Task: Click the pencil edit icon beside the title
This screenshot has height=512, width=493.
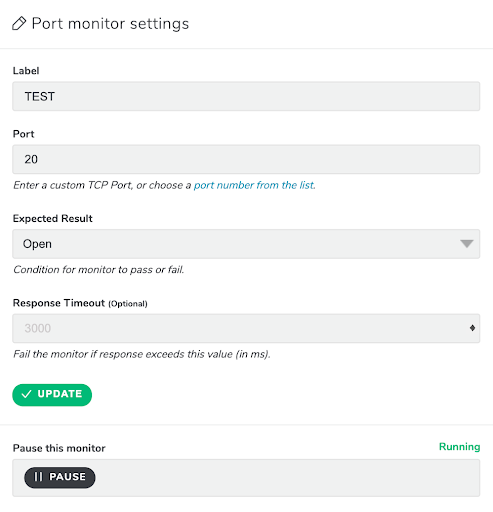Action: point(19,23)
